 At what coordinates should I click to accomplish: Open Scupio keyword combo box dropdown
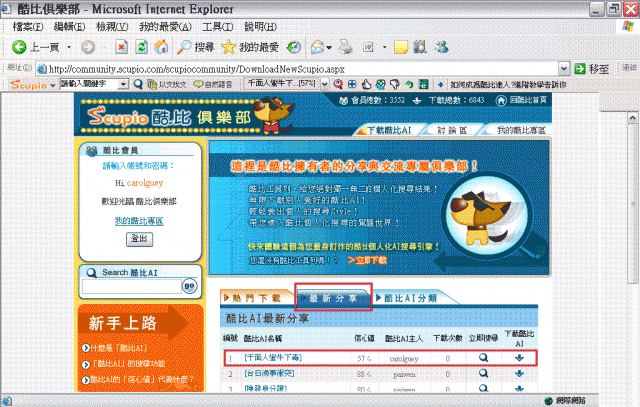coord(123,84)
